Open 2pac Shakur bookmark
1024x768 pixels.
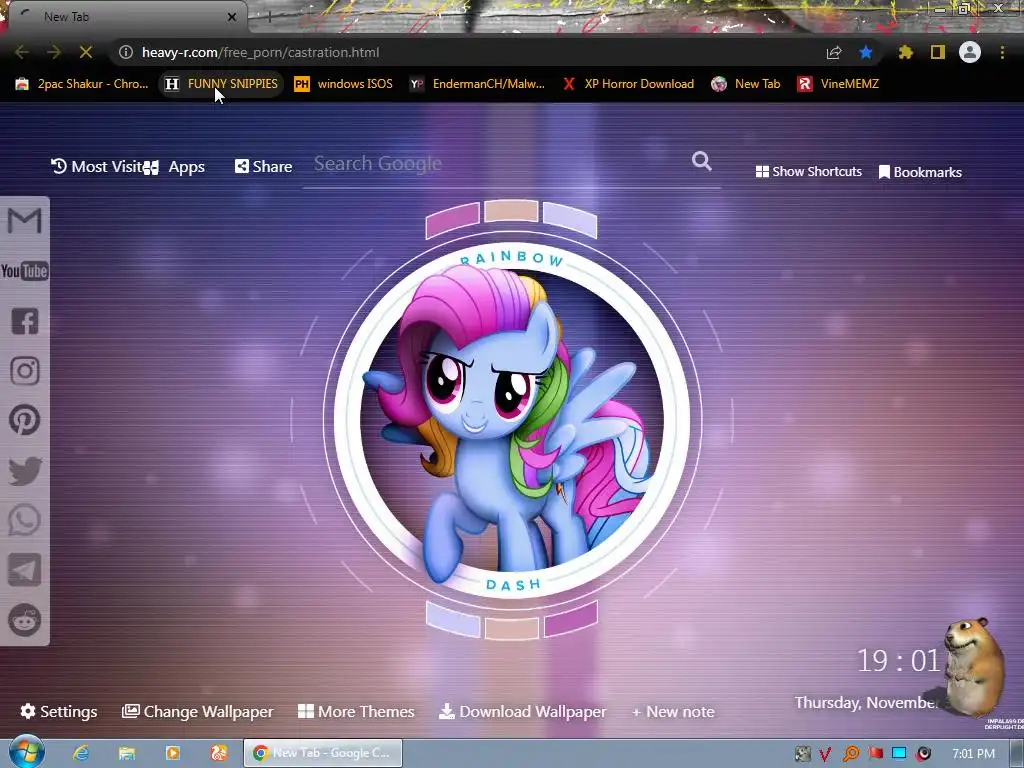[82, 84]
